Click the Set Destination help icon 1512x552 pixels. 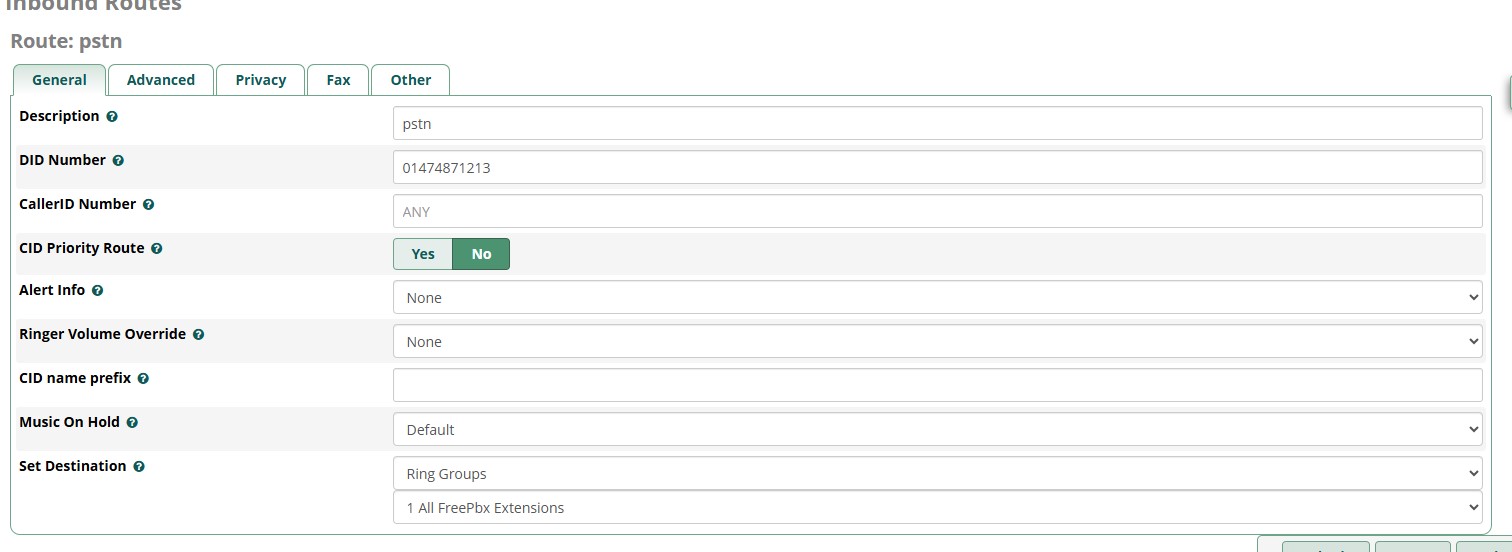pos(139,467)
